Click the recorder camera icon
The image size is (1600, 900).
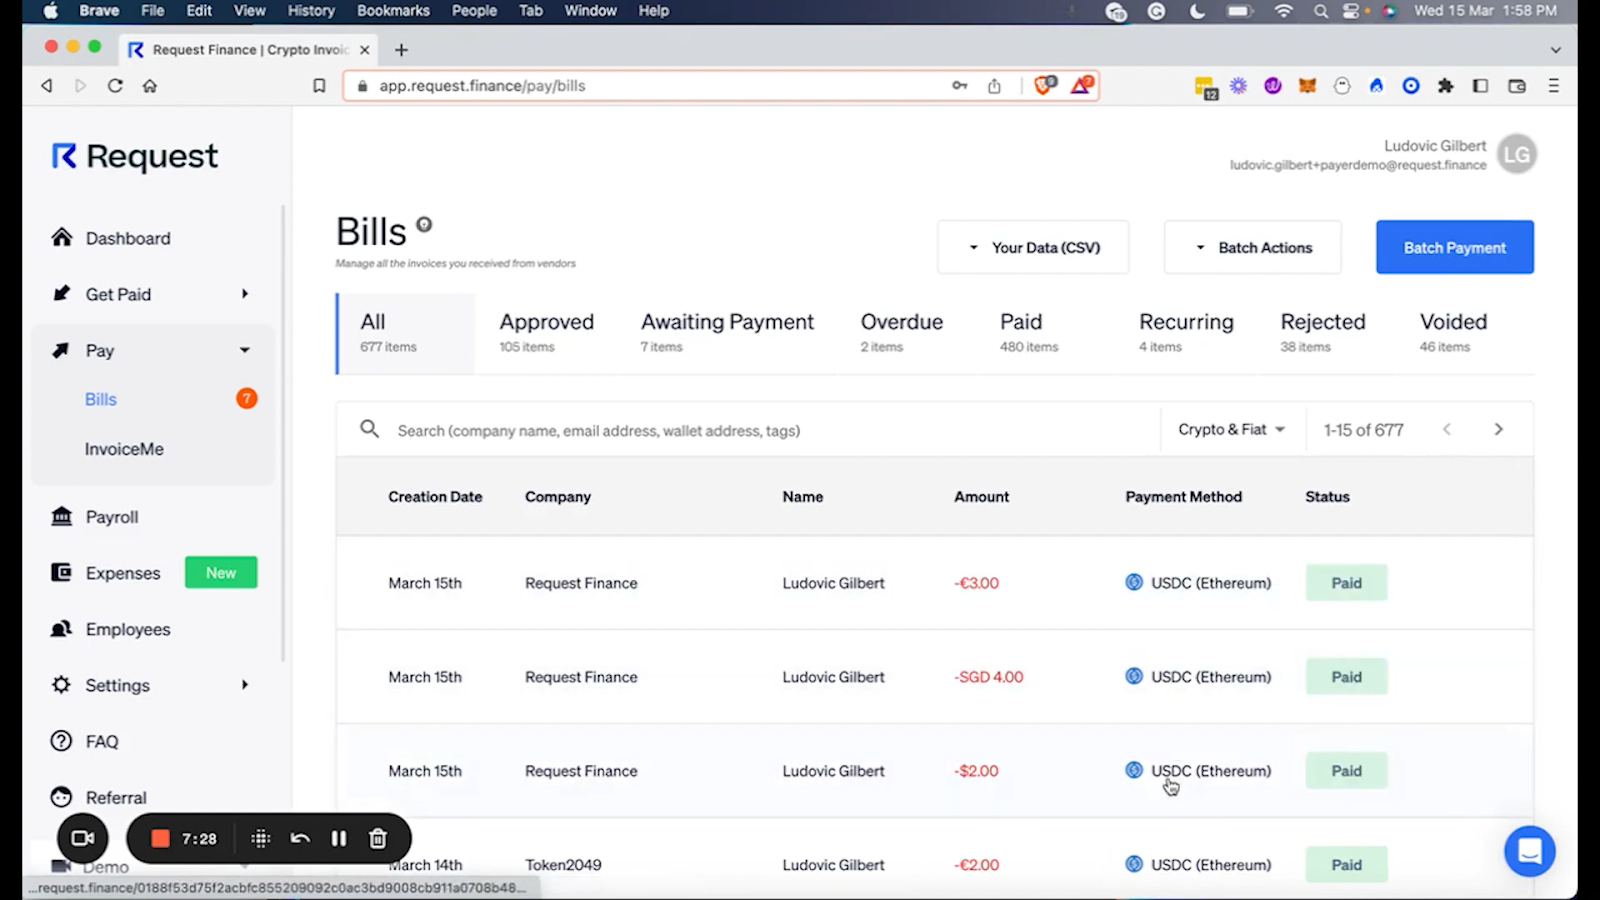tap(83, 838)
